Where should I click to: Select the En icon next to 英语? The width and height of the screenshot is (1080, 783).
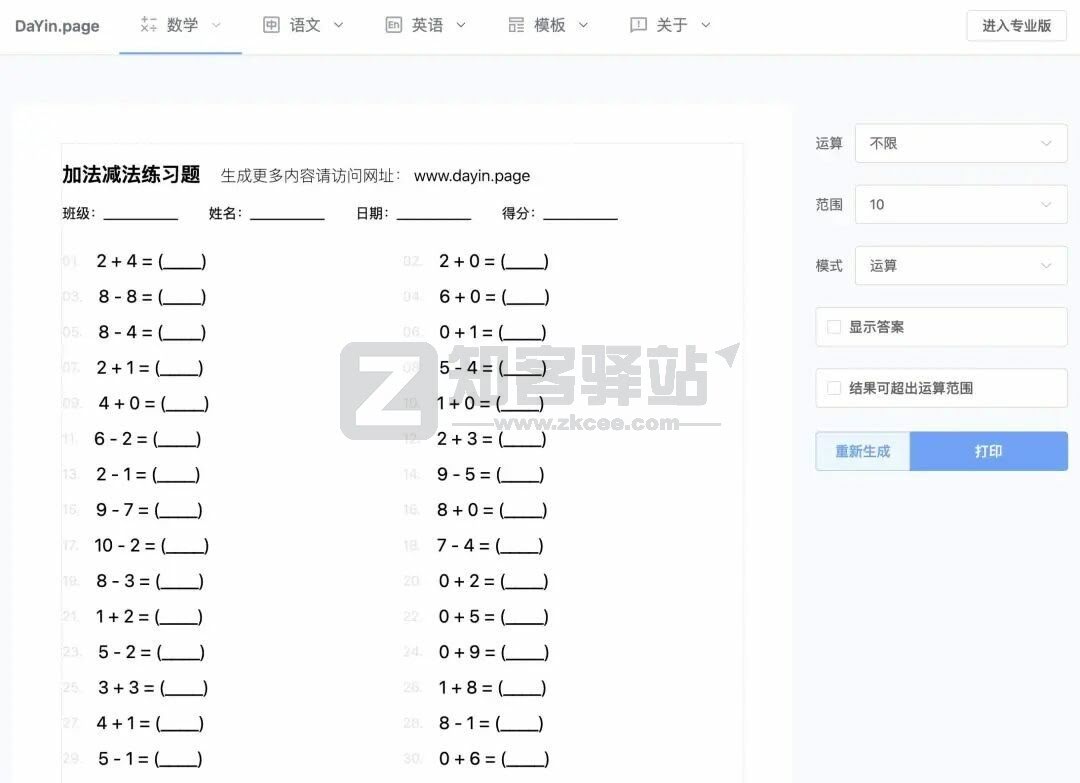[x=394, y=24]
